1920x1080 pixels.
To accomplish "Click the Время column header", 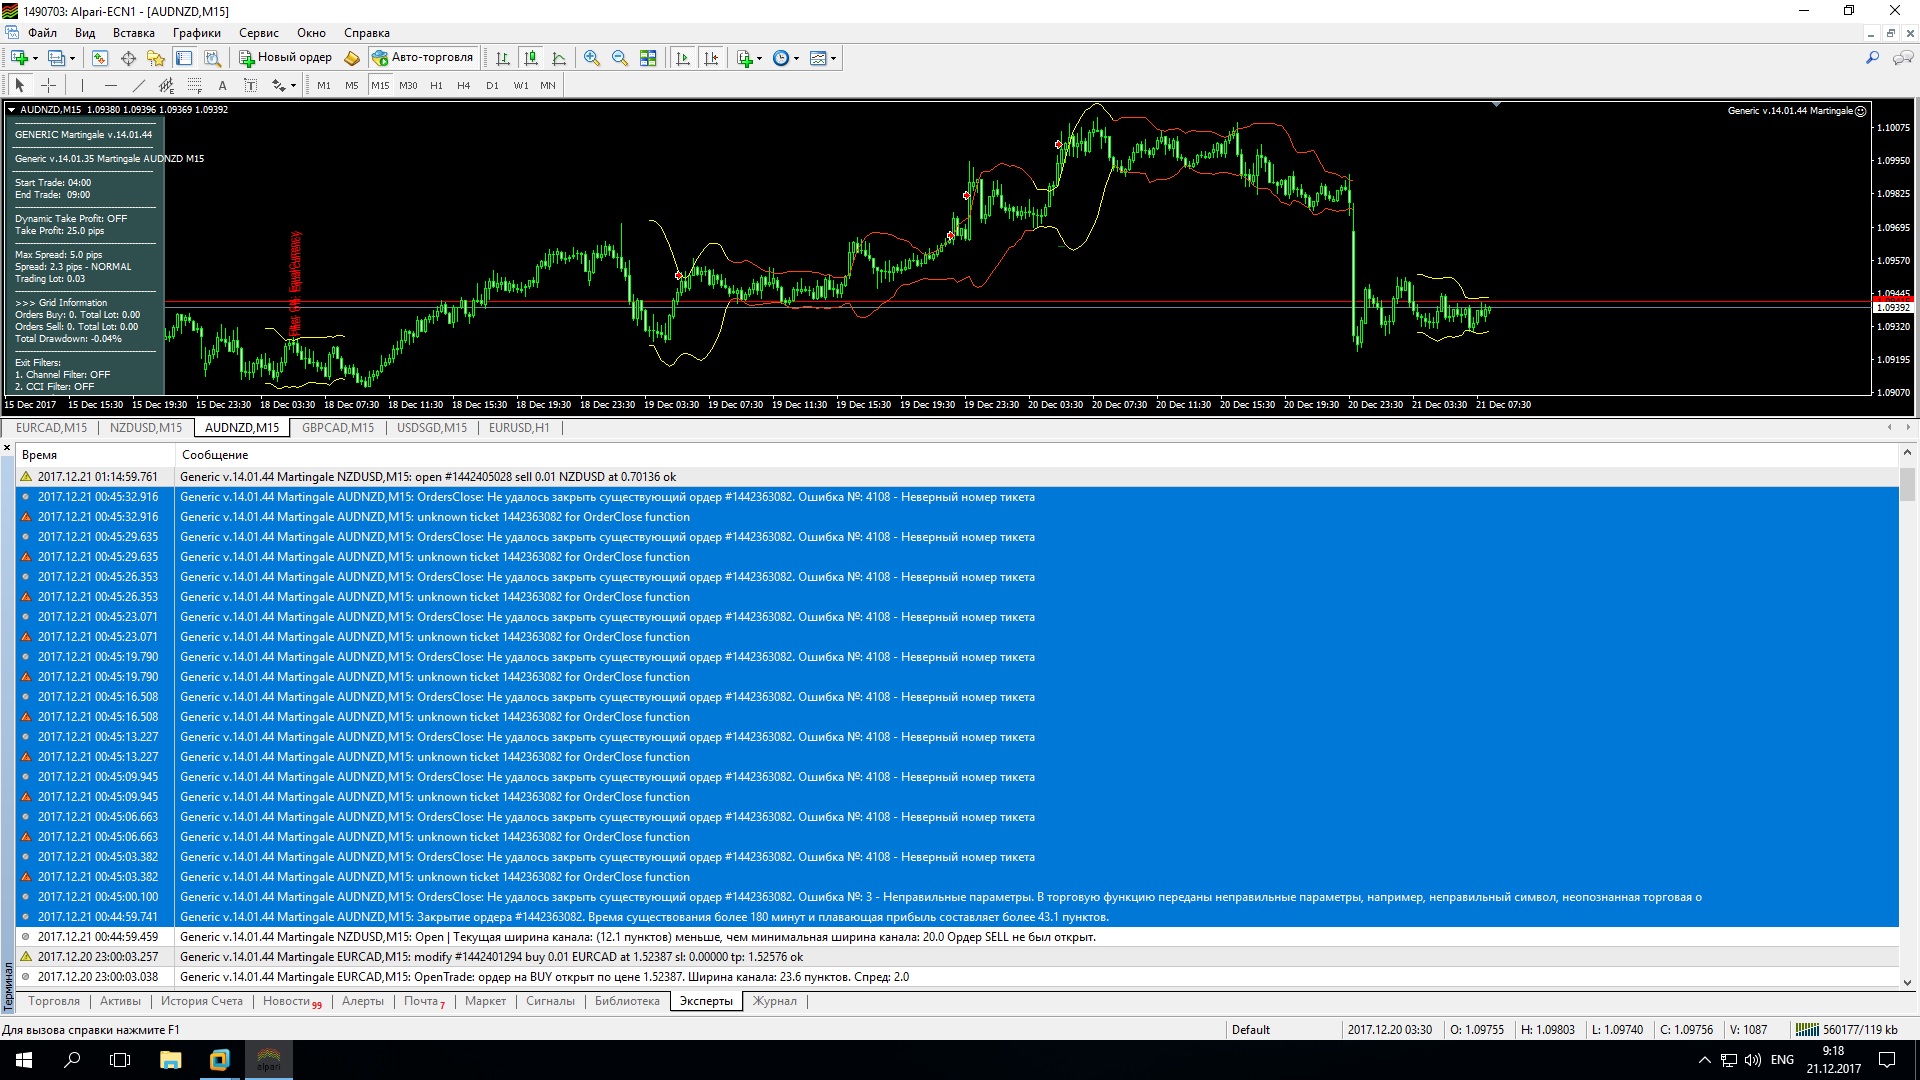I will (95, 455).
